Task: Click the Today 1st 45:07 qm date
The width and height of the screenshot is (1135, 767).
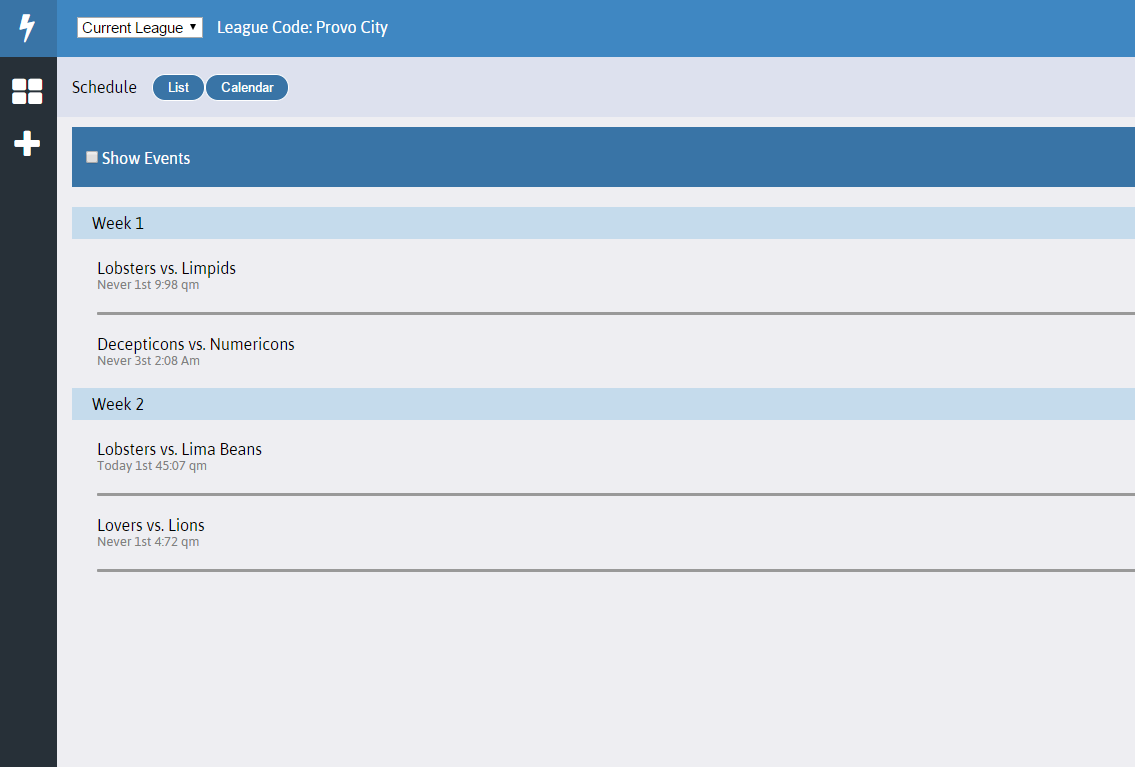Action: tap(152, 466)
